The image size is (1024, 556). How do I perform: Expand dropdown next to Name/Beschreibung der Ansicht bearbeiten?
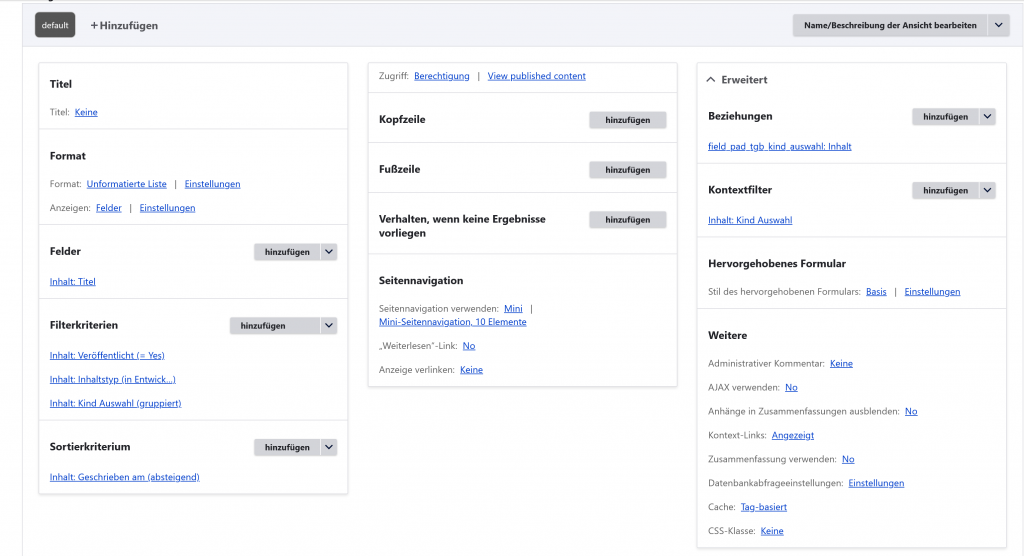tap(998, 26)
